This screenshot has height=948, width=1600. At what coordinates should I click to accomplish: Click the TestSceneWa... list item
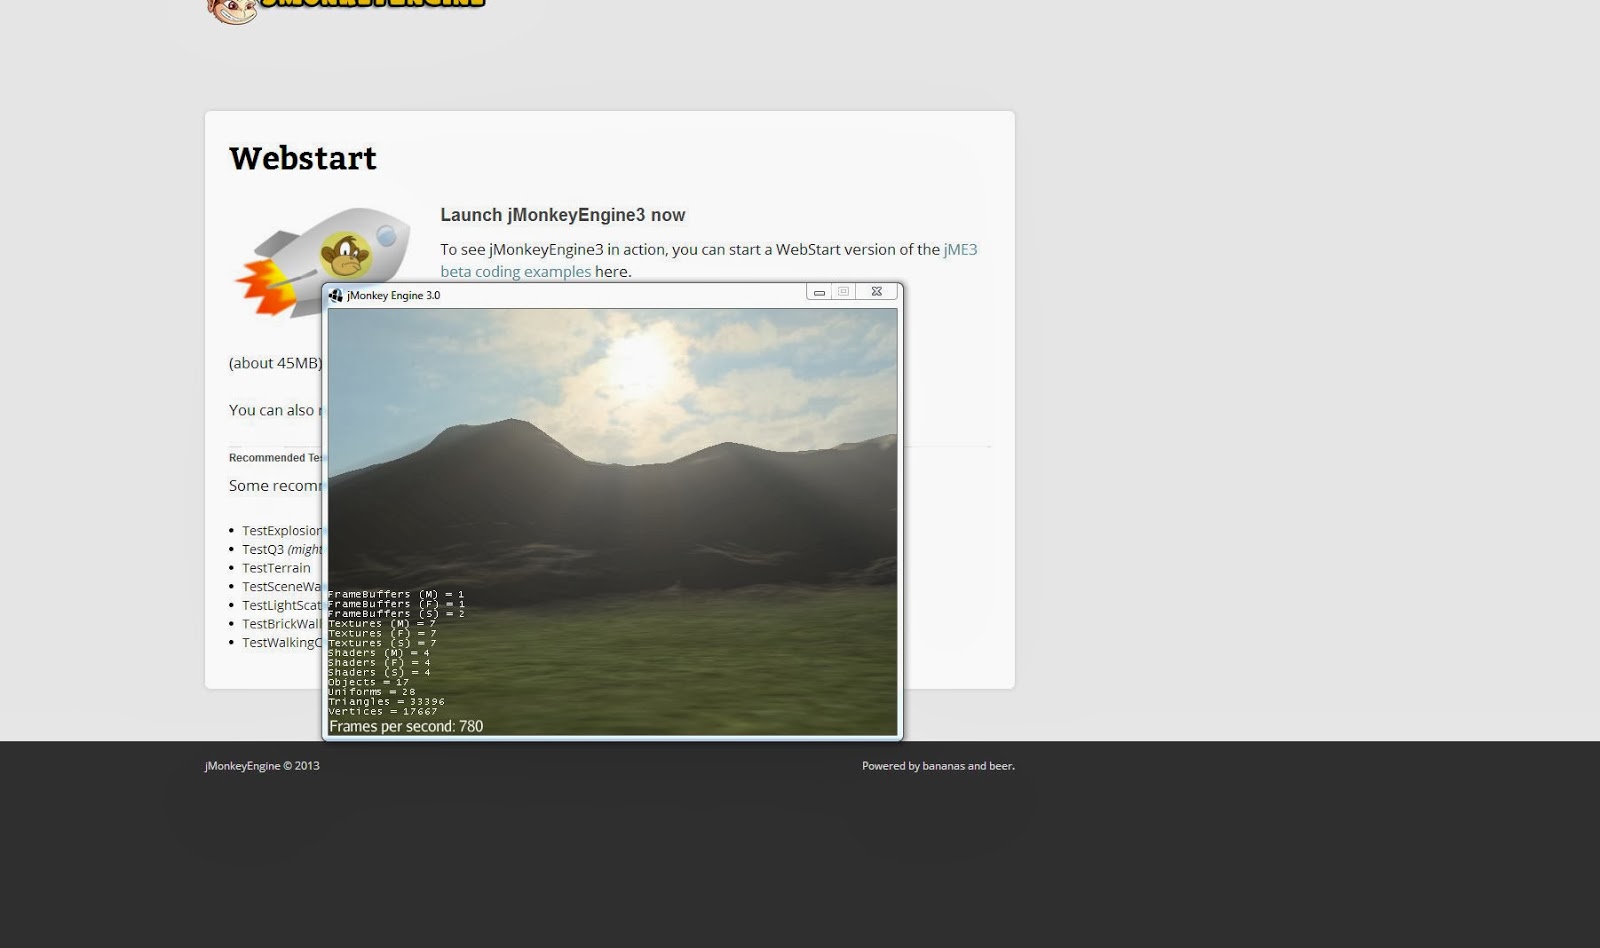(x=282, y=587)
